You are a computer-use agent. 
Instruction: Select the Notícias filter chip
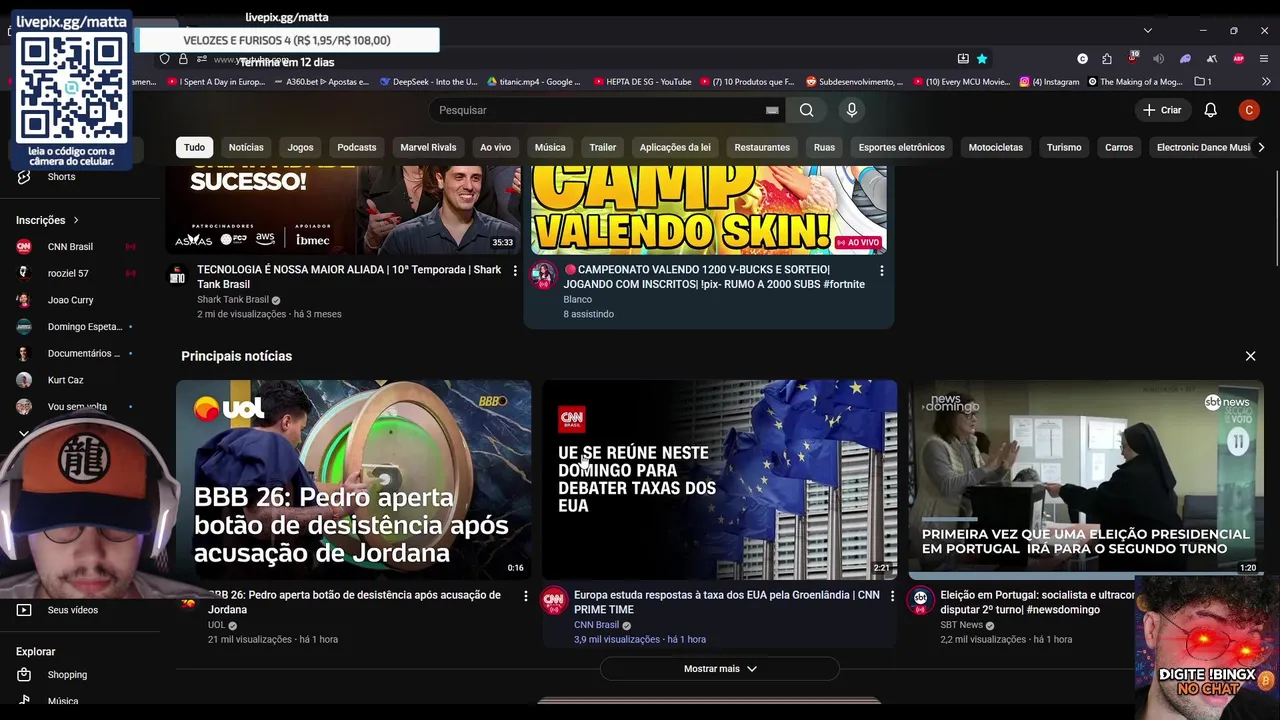pos(246,147)
